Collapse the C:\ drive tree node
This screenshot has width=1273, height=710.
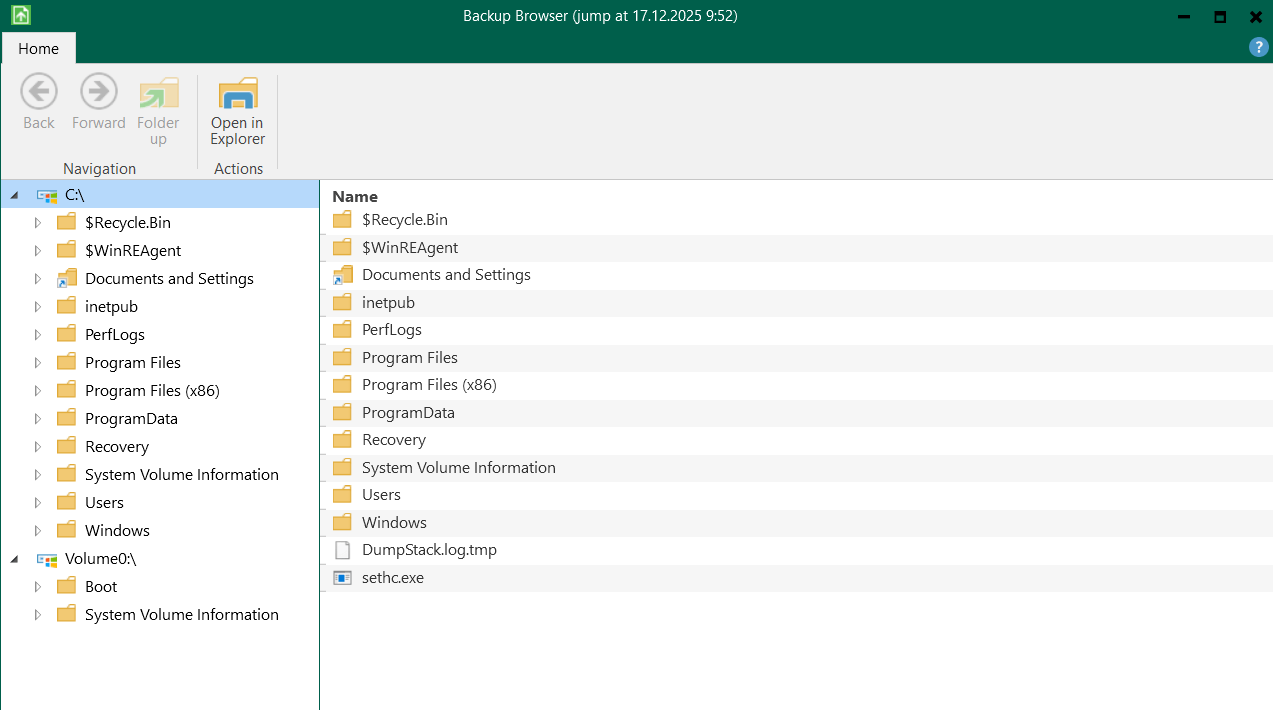click(x=14, y=195)
